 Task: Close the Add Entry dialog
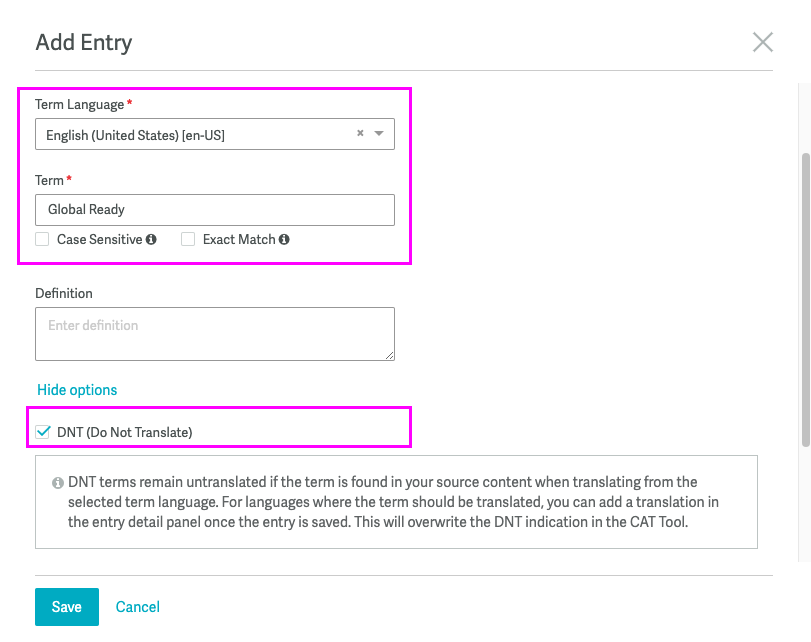pos(763,42)
